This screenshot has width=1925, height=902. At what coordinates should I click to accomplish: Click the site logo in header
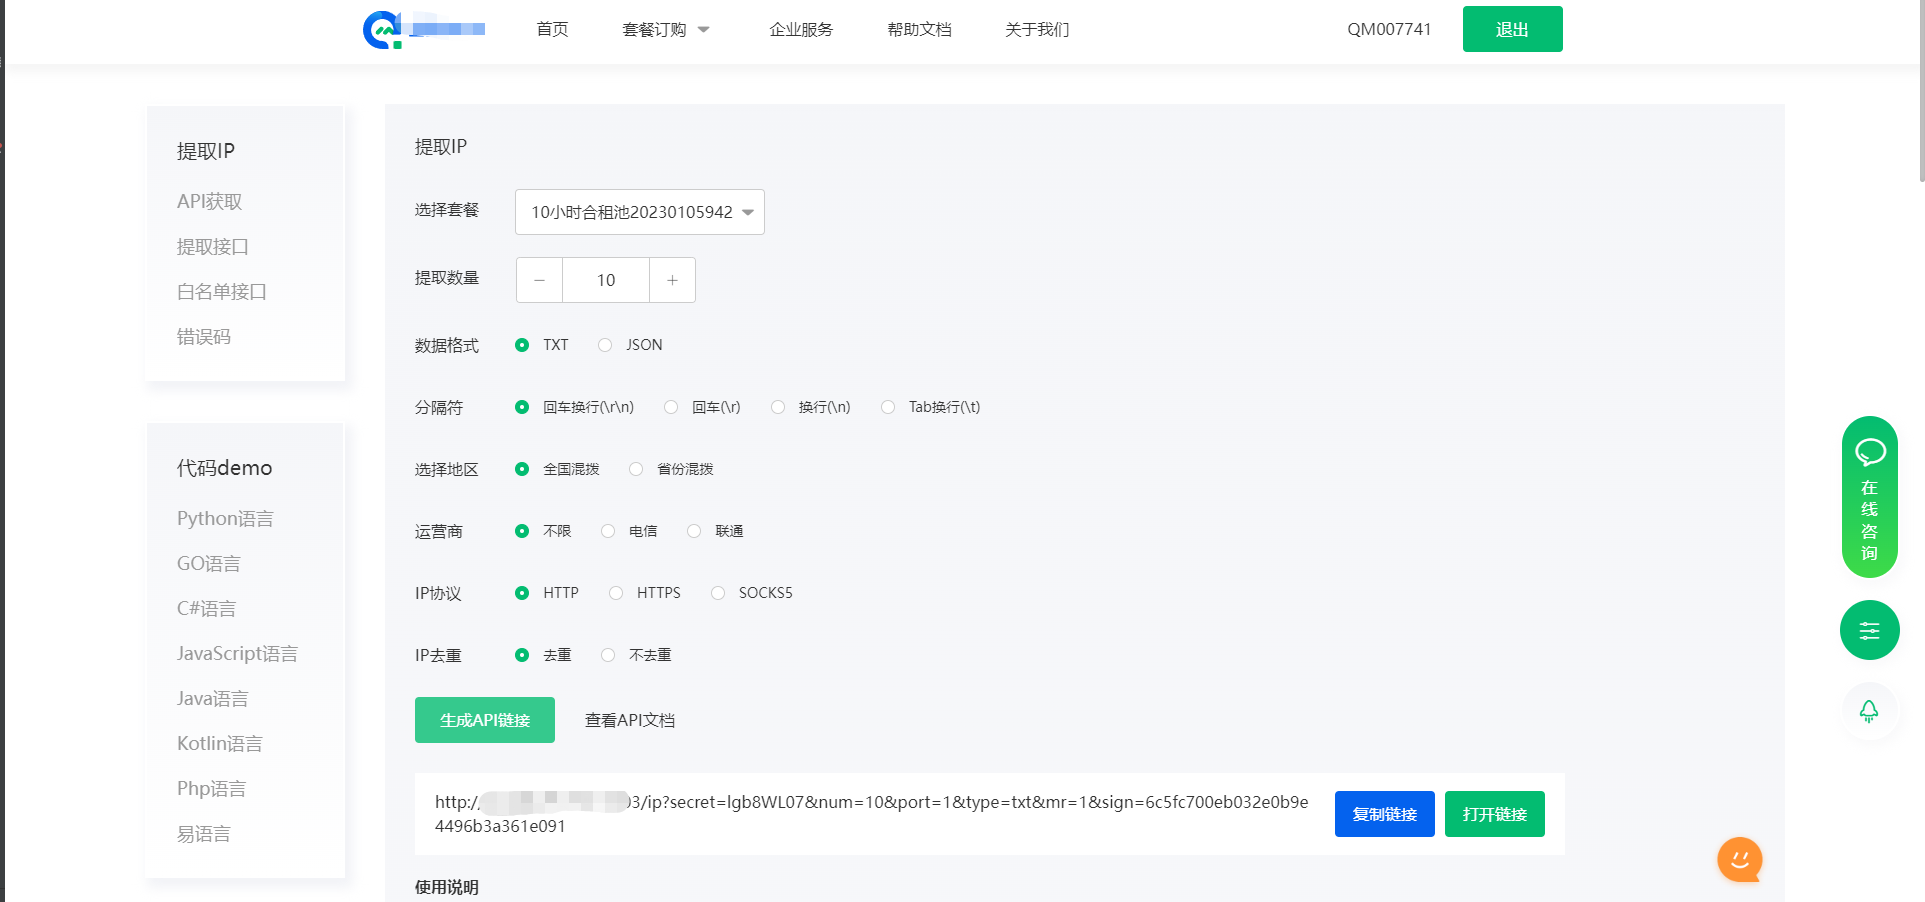click(x=424, y=30)
